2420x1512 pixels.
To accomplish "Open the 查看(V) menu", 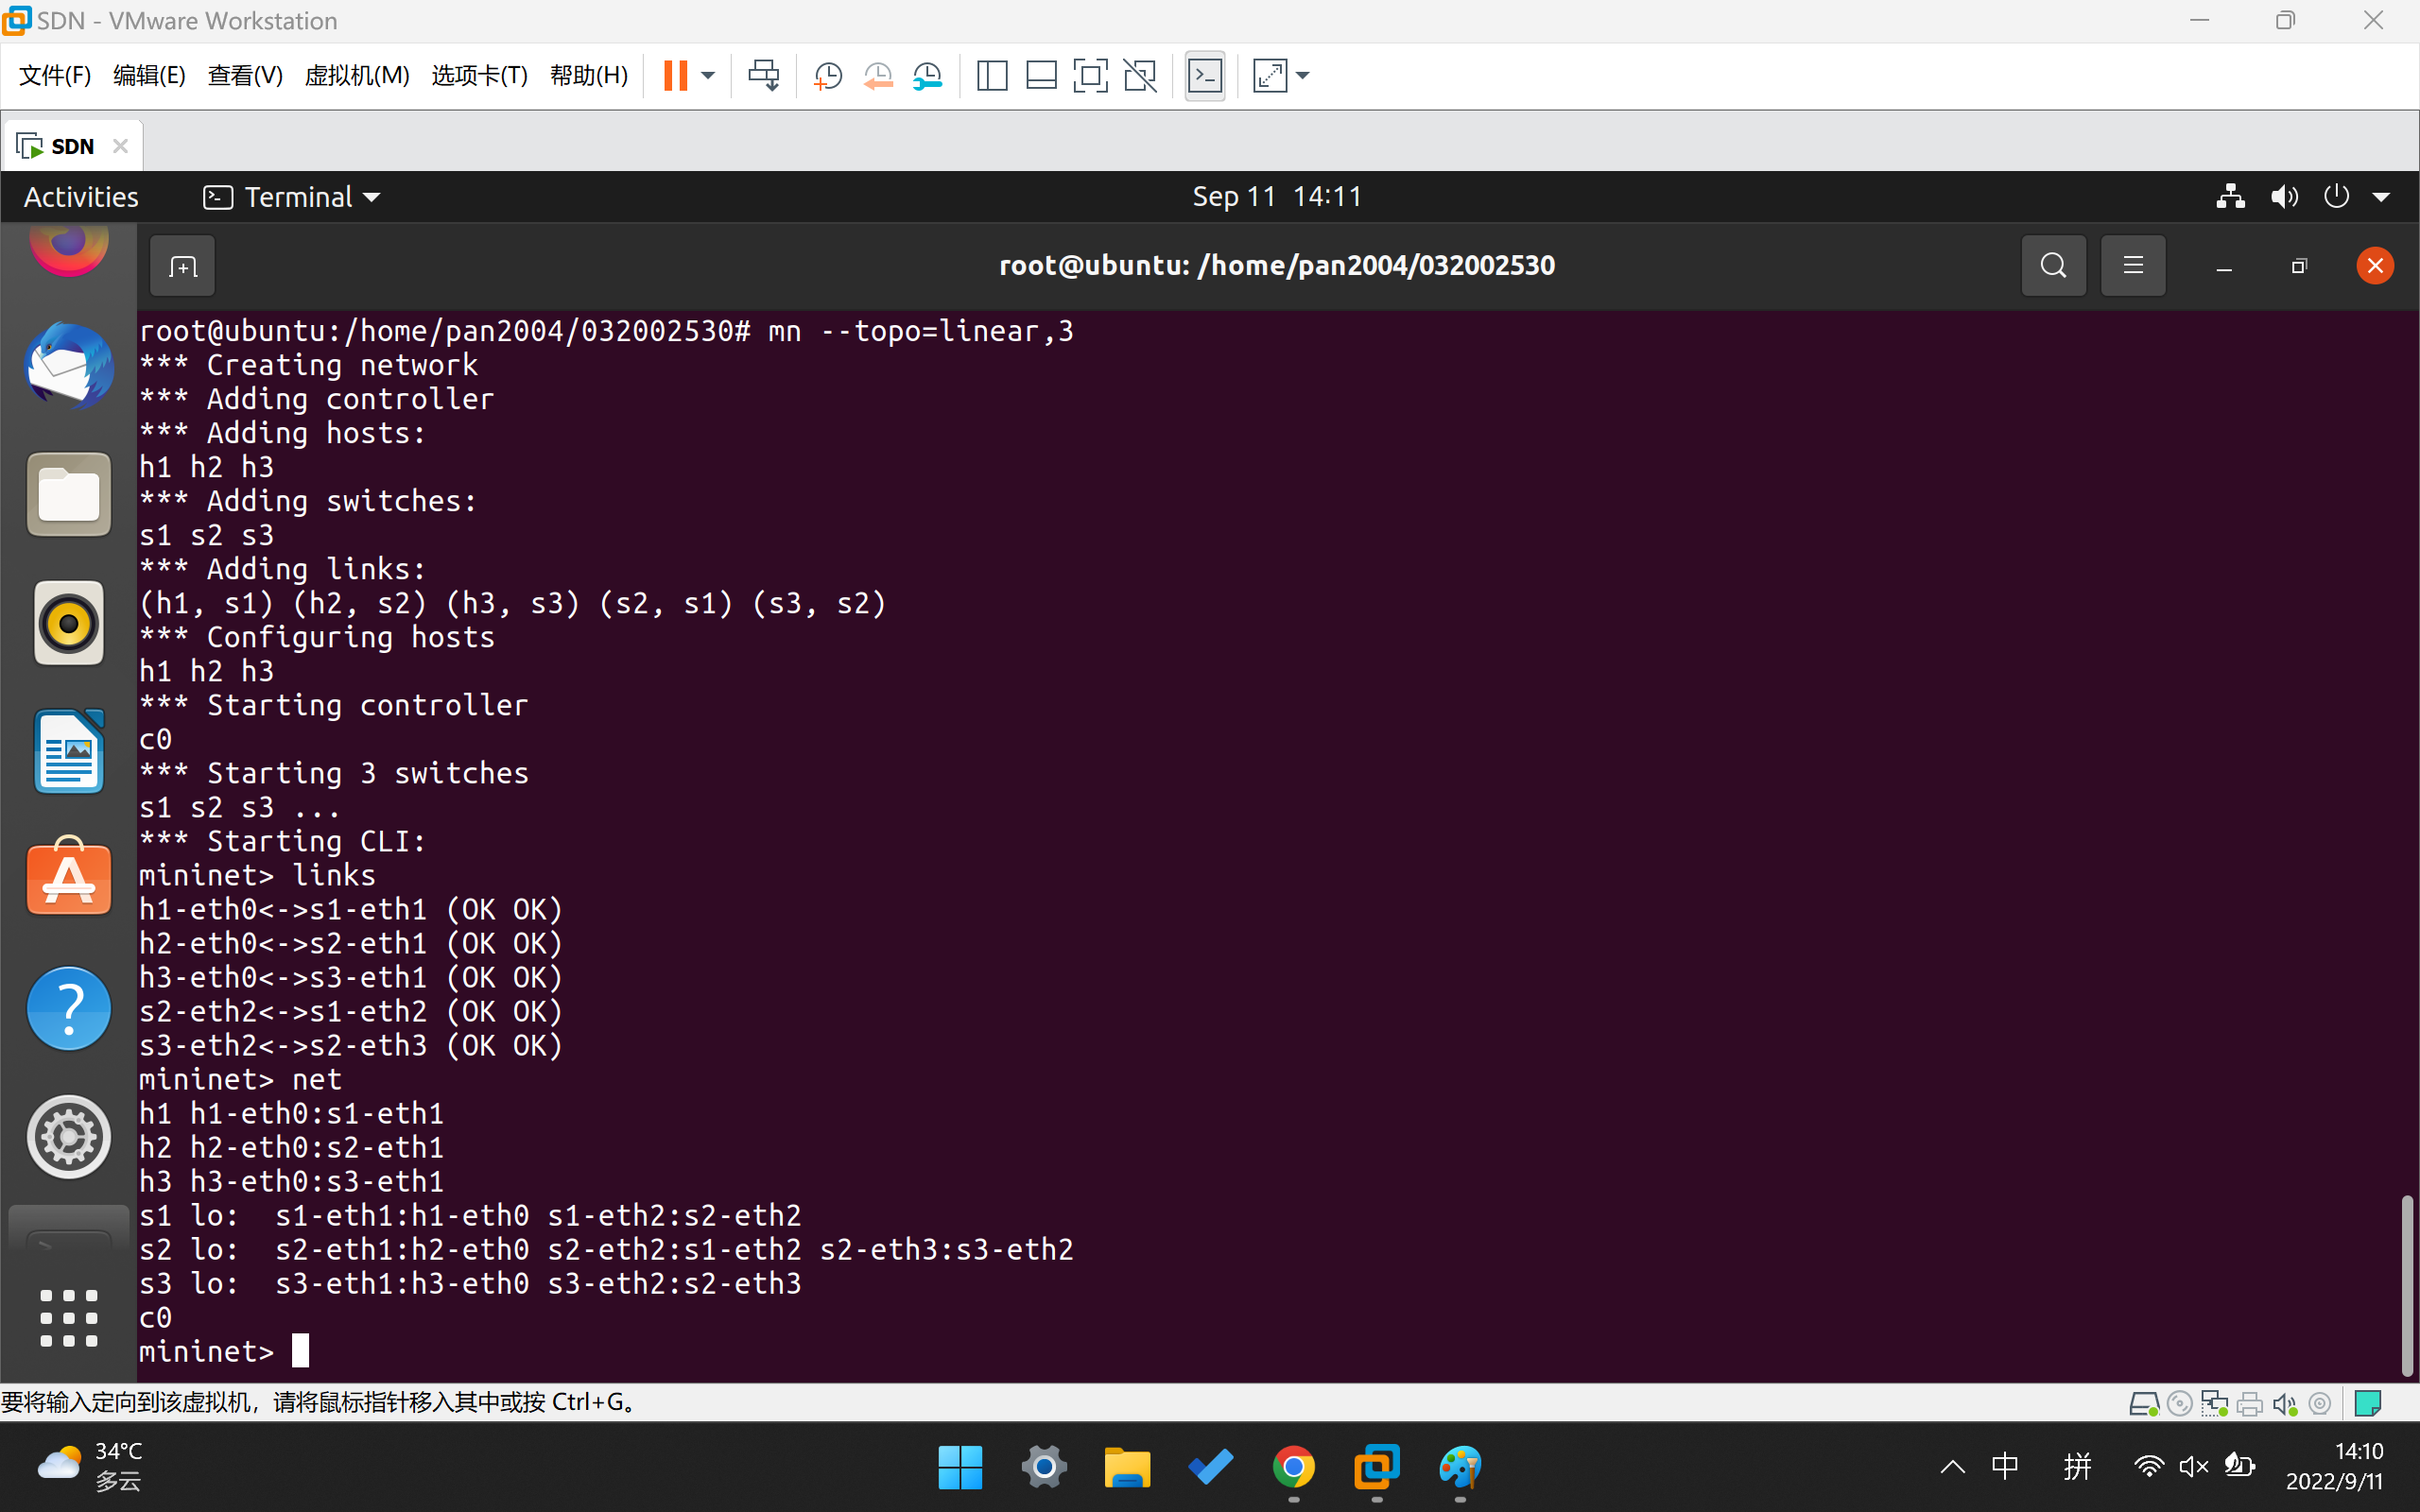I will pyautogui.click(x=245, y=75).
